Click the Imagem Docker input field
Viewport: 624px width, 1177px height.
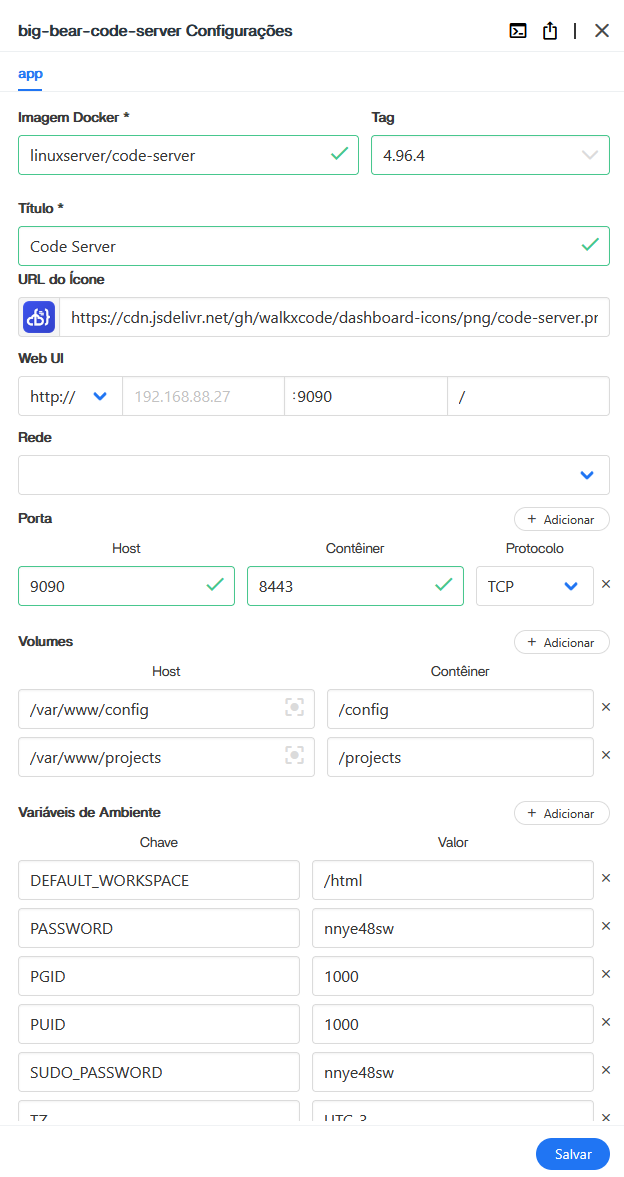188,155
